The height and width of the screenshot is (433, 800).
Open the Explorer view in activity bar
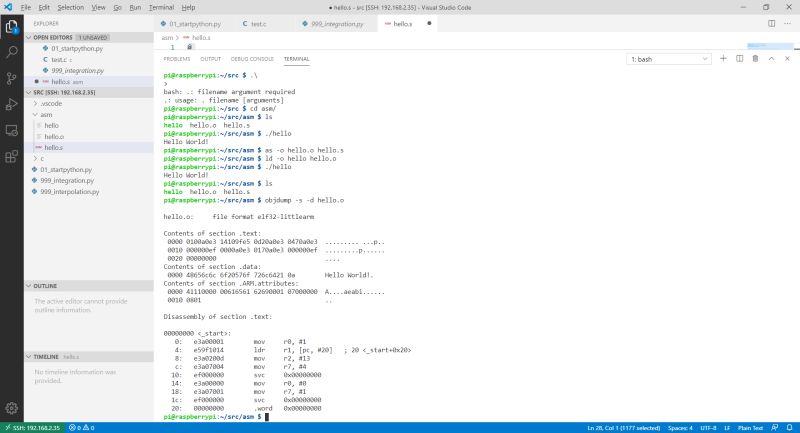click(12, 27)
